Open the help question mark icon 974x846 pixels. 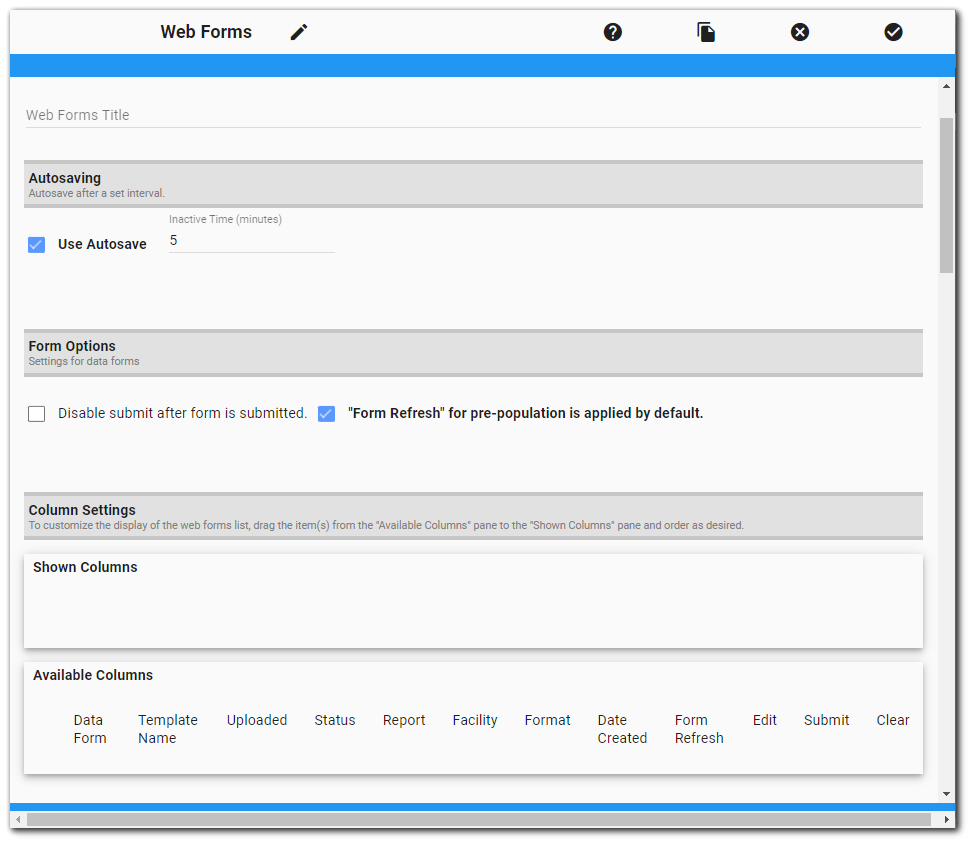(x=612, y=32)
